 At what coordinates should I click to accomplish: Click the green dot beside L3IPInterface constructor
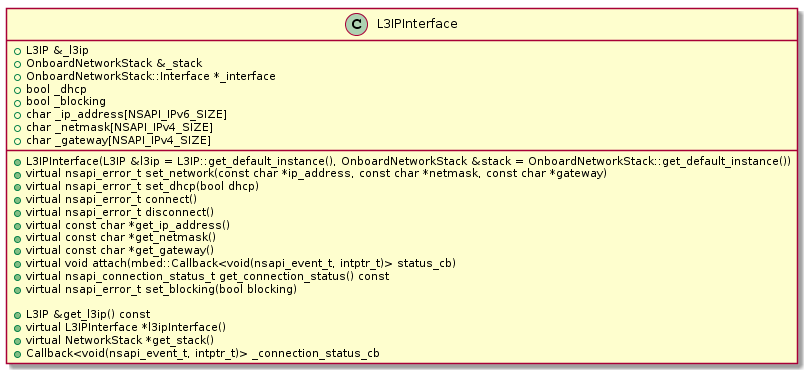coord(17,162)
